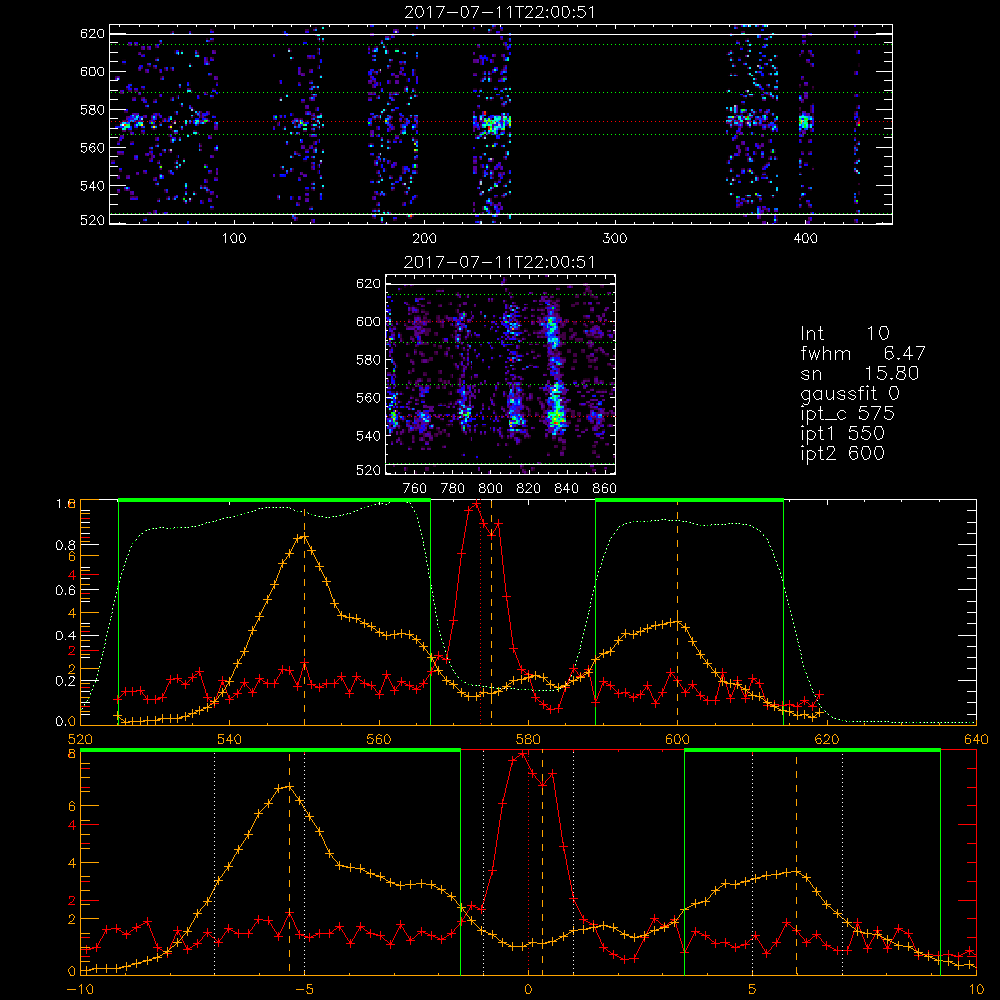The height and width of the screenshot is (1000, 1000).
Task: Click the orange curve peak near 550 in profile plot
Action: click(304, 537)
